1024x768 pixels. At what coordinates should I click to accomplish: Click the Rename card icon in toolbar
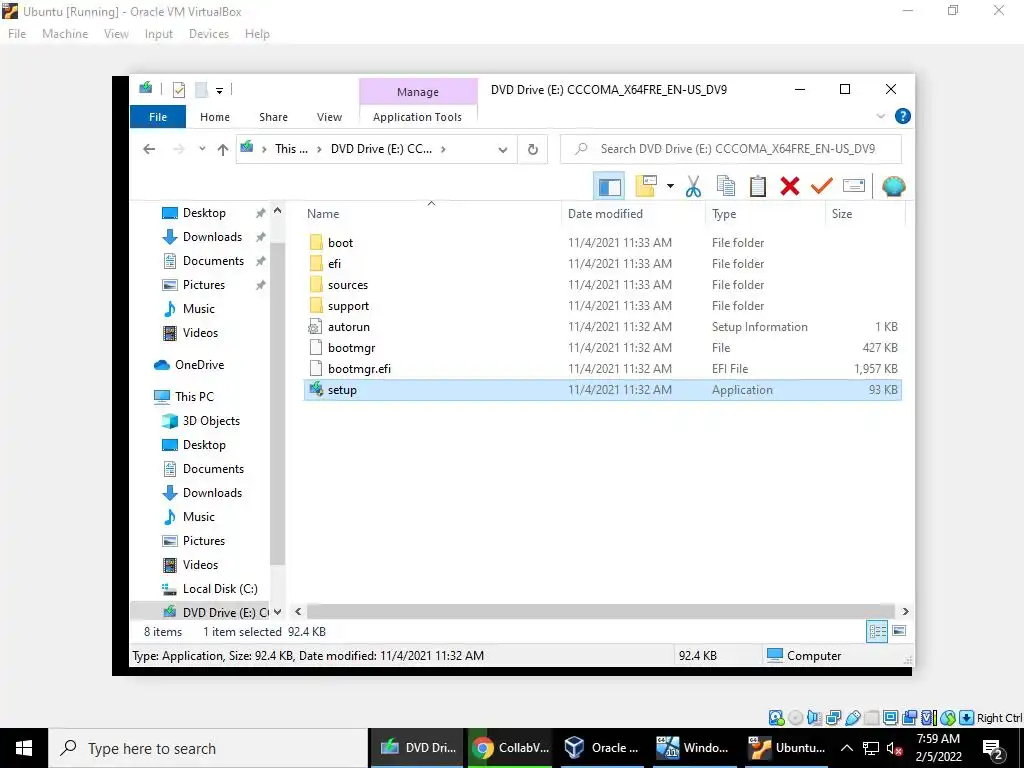tap(854, 187)
